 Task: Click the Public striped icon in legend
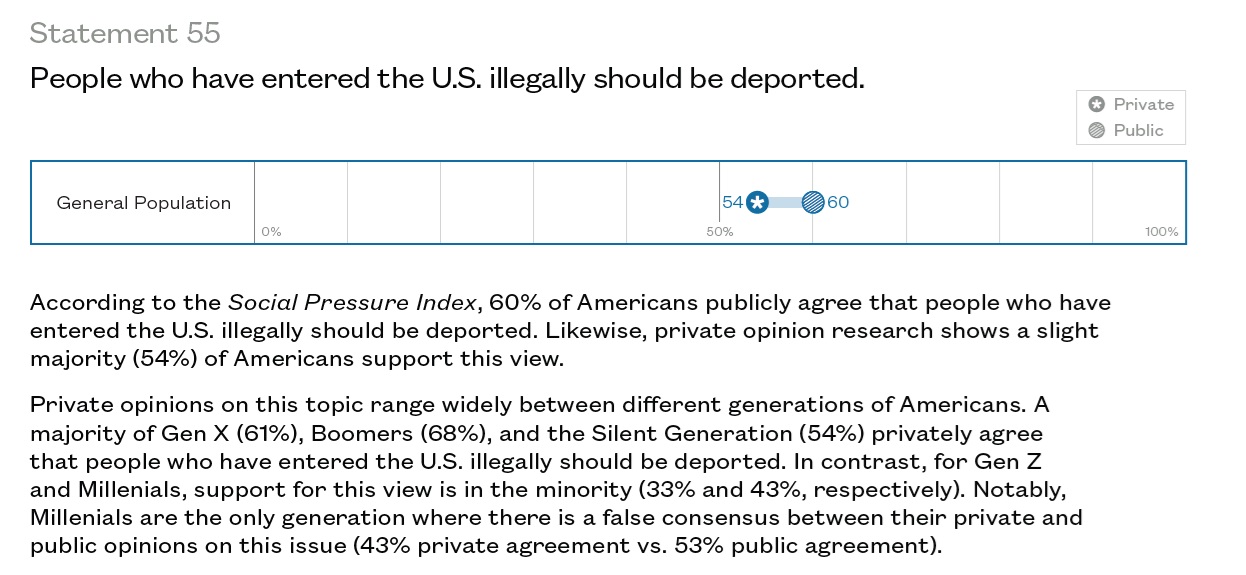(x=1096, y=130)
